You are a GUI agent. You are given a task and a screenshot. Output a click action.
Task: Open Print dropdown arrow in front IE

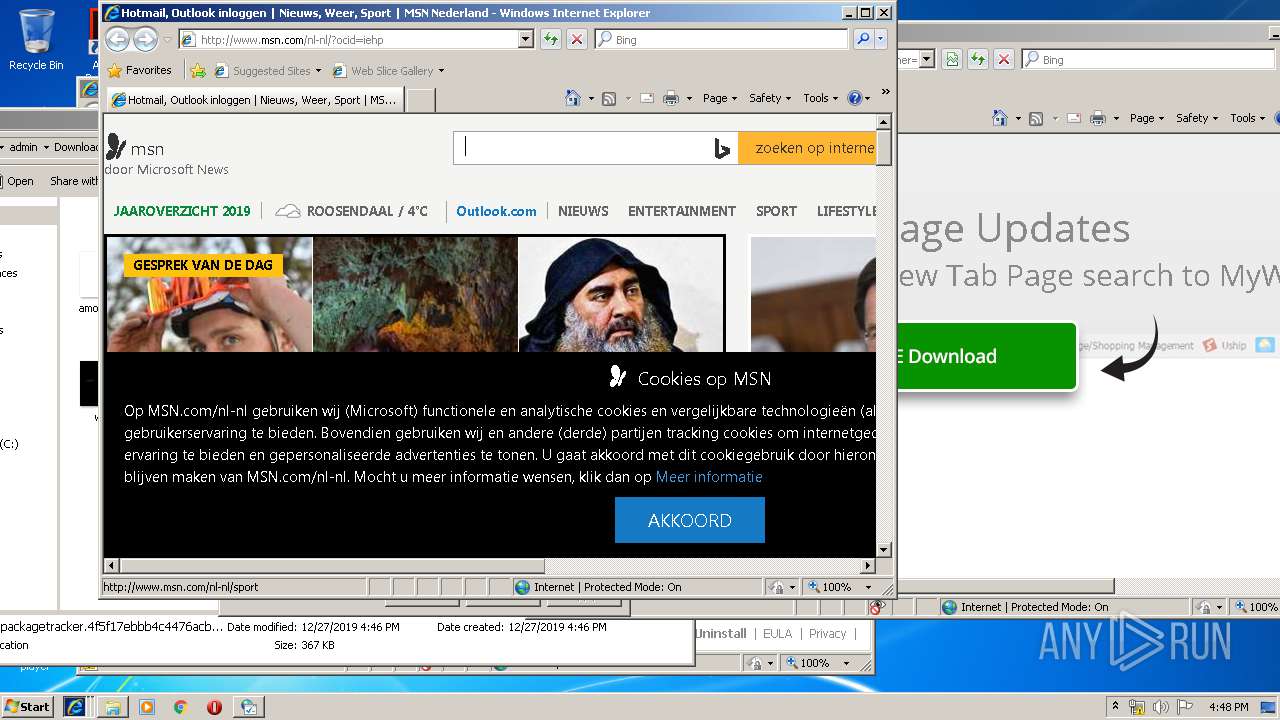pyautogui.click(x=689, y=98)
